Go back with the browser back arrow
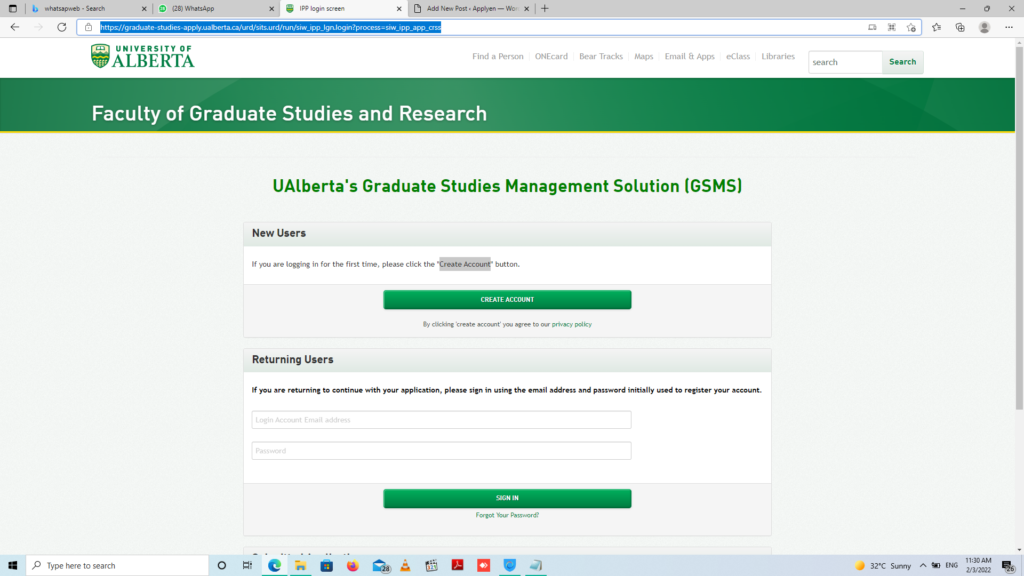This screenshot has width=1024, height=576. click(x=14, y=27)
